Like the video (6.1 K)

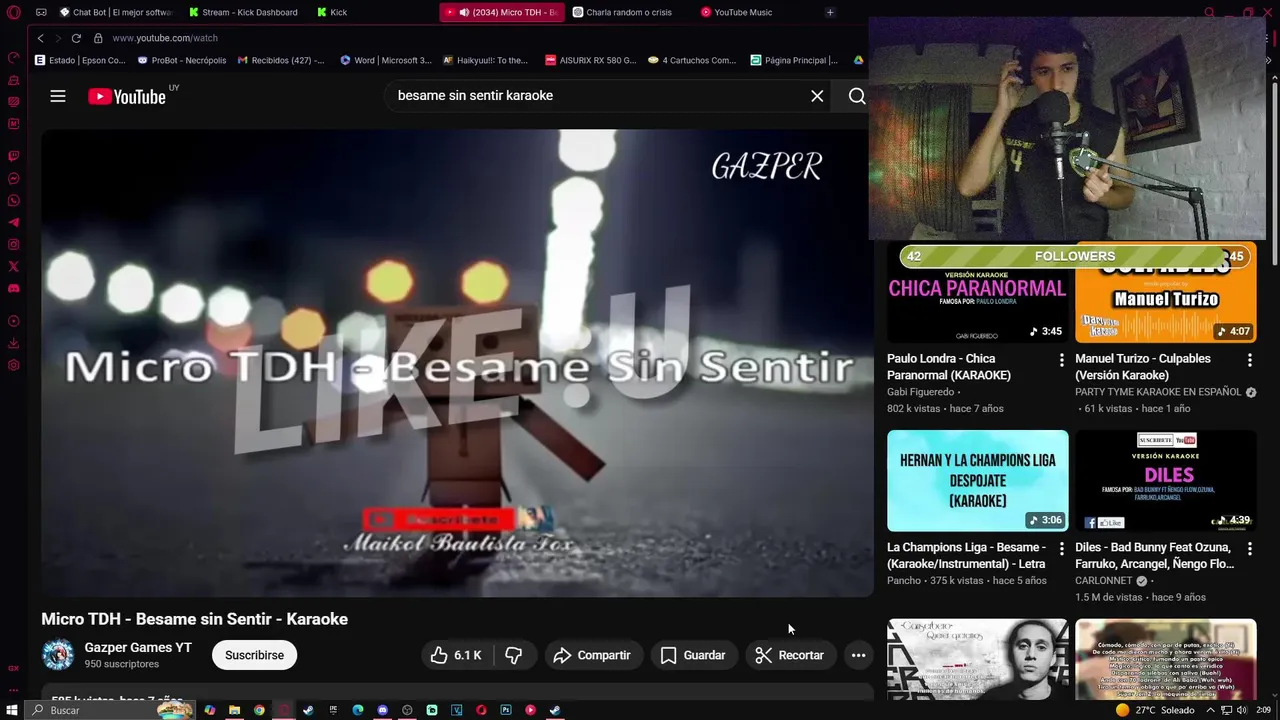[456, 655]
